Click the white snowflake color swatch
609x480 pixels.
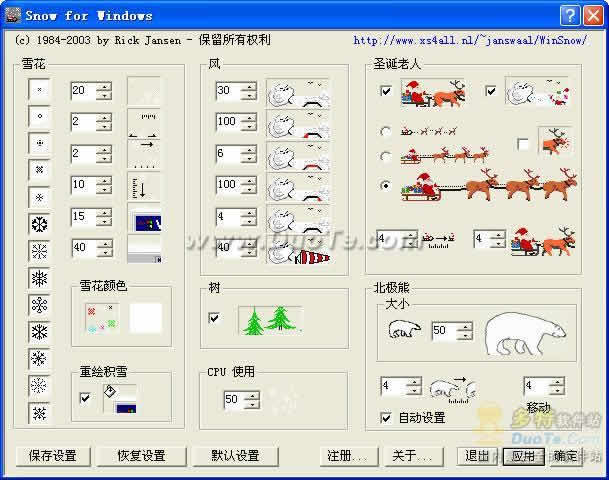tap(145, 318)
